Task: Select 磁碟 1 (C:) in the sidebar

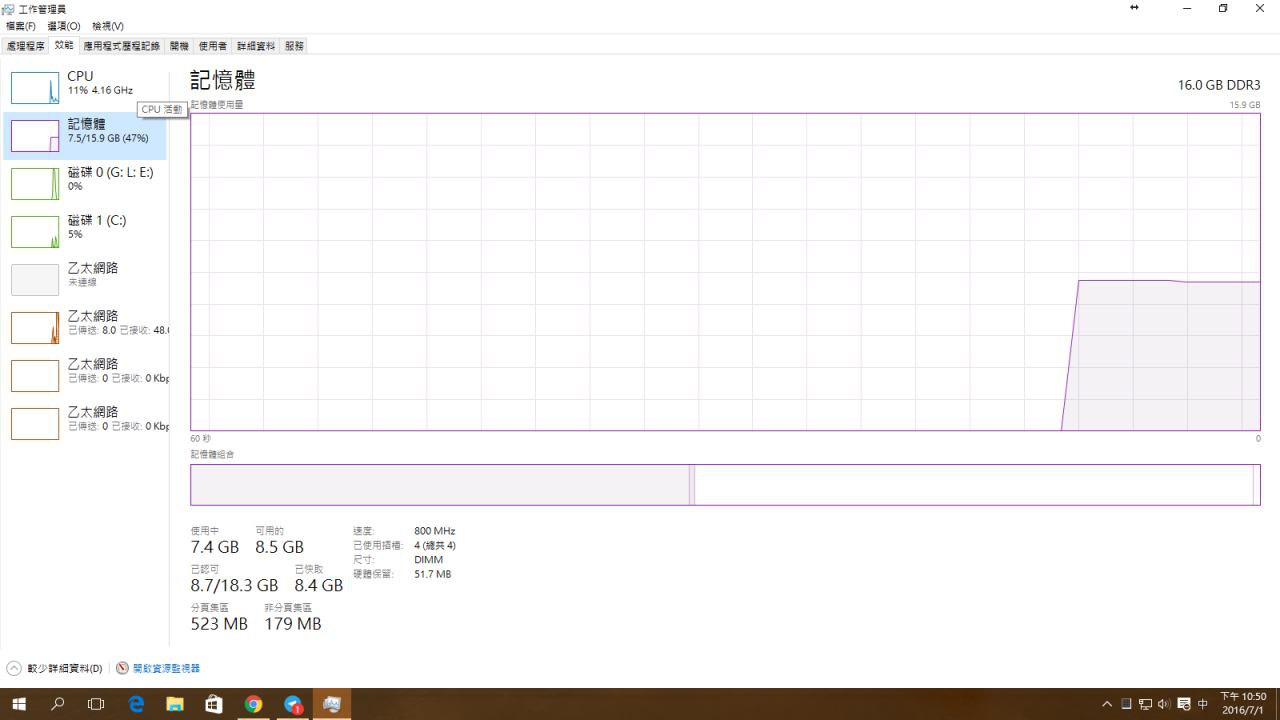Action: [x=86, y=231]
